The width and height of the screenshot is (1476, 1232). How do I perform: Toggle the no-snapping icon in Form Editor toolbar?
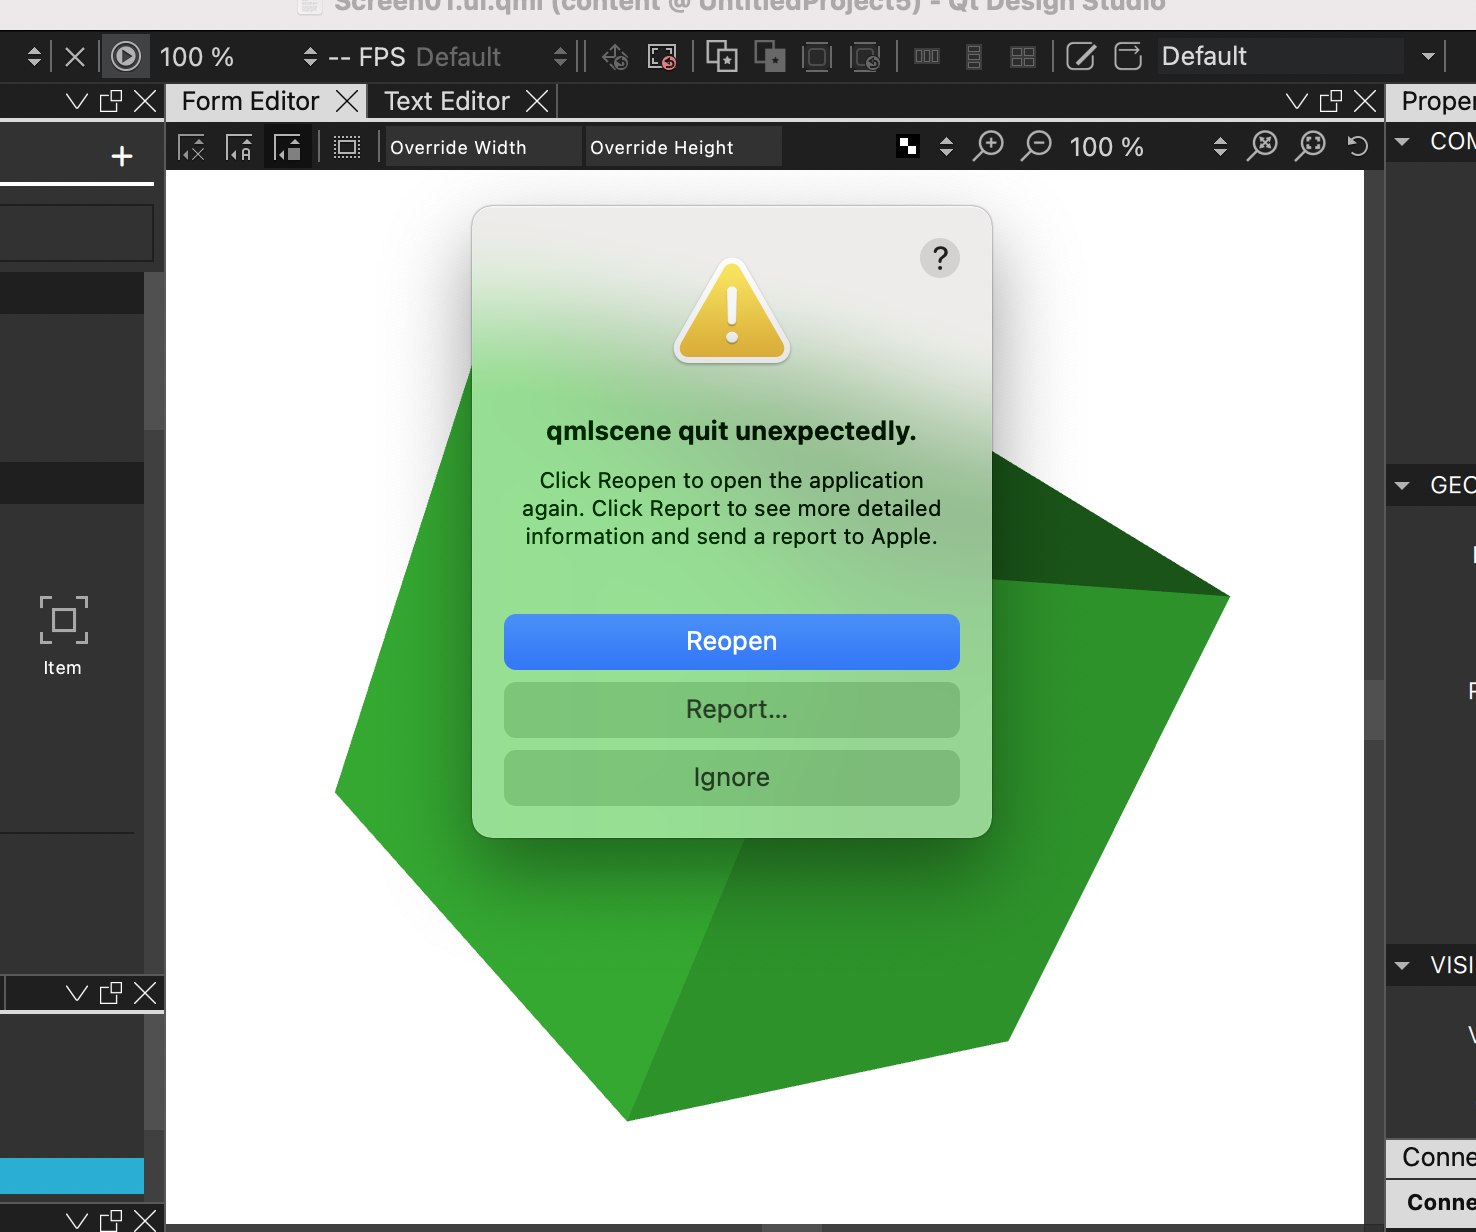(192, 148)
